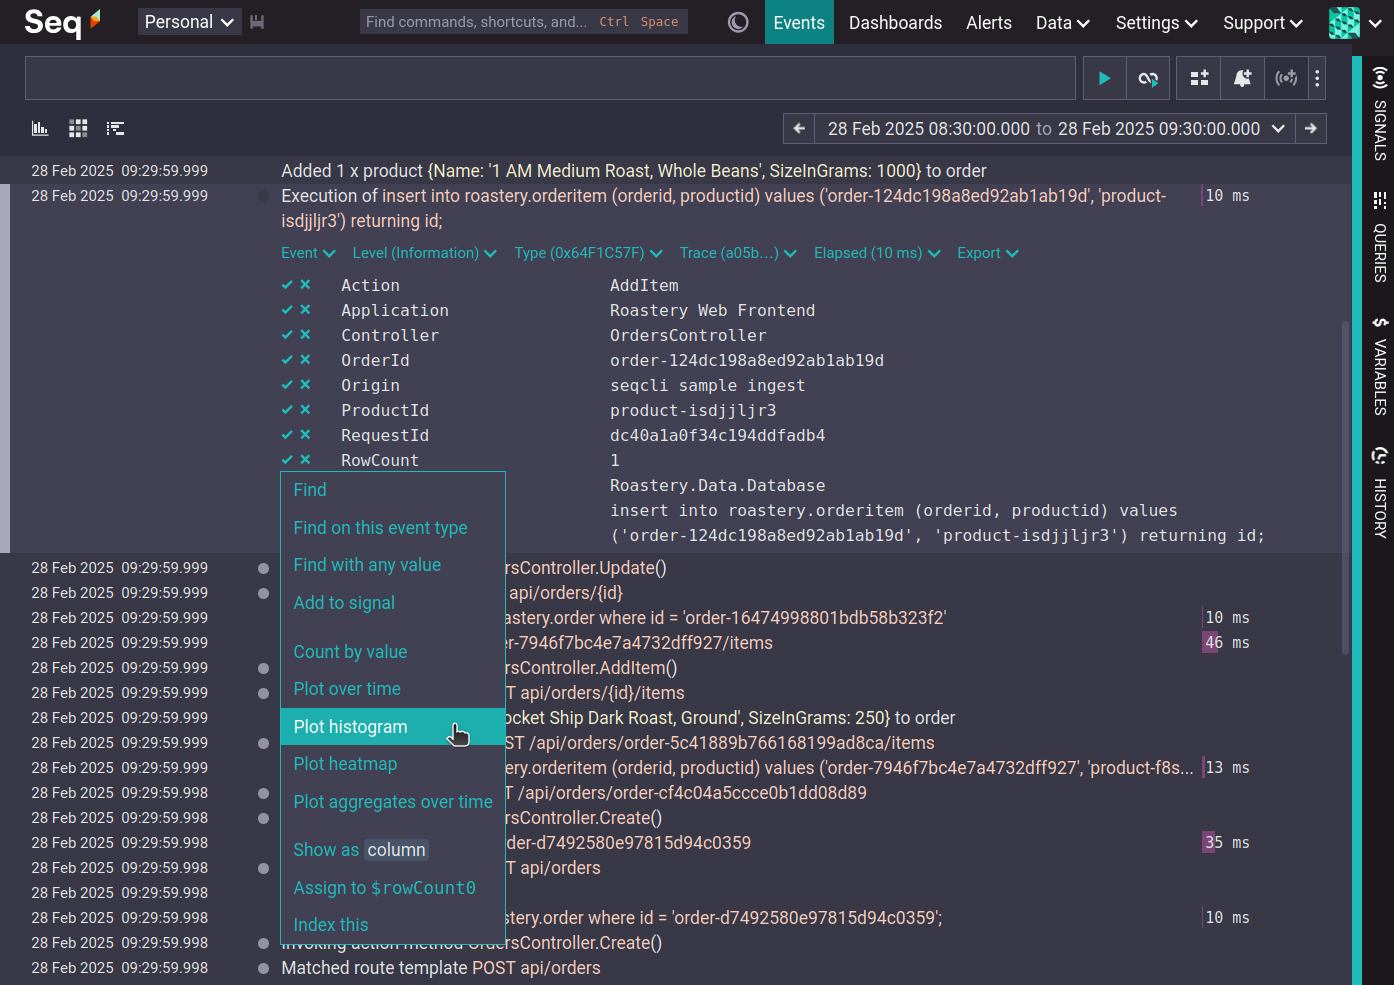Open the Type (0x64F1C57F) dropdown
Viewport: 1394px width, 985px height.
(587, 253)
